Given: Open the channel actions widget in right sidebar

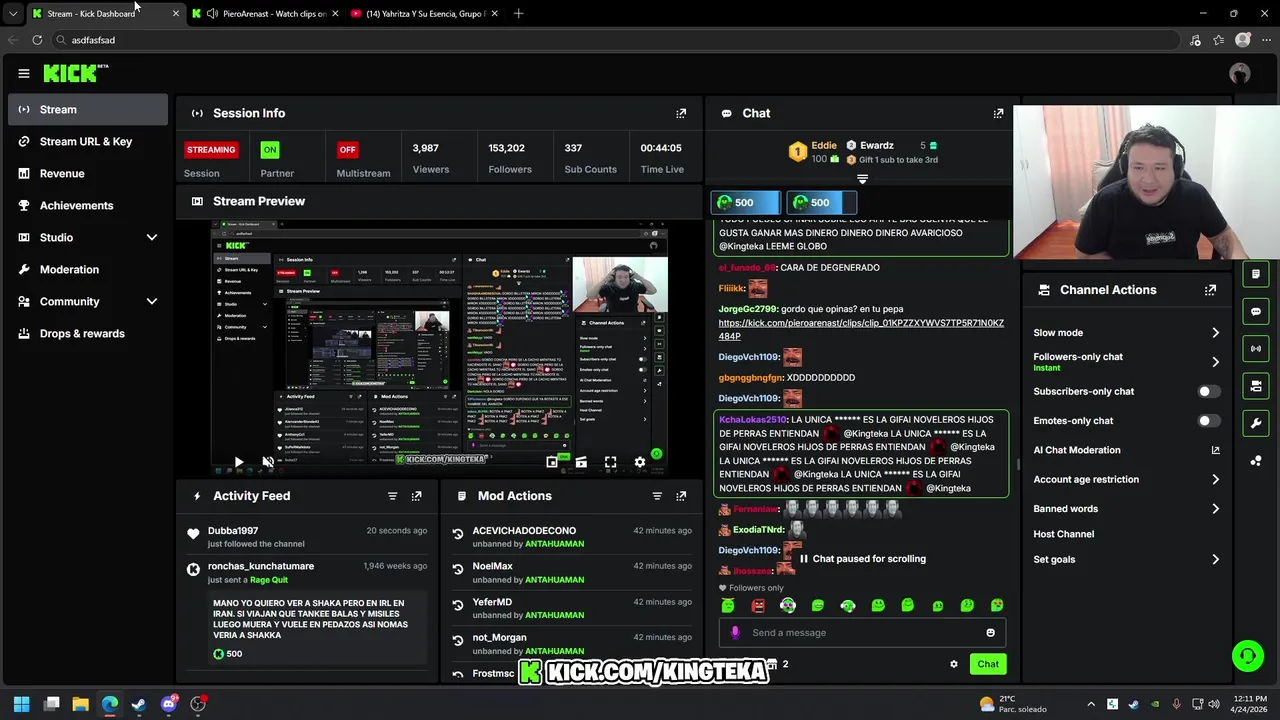Looking at the screenshot, I should 1256,386.
